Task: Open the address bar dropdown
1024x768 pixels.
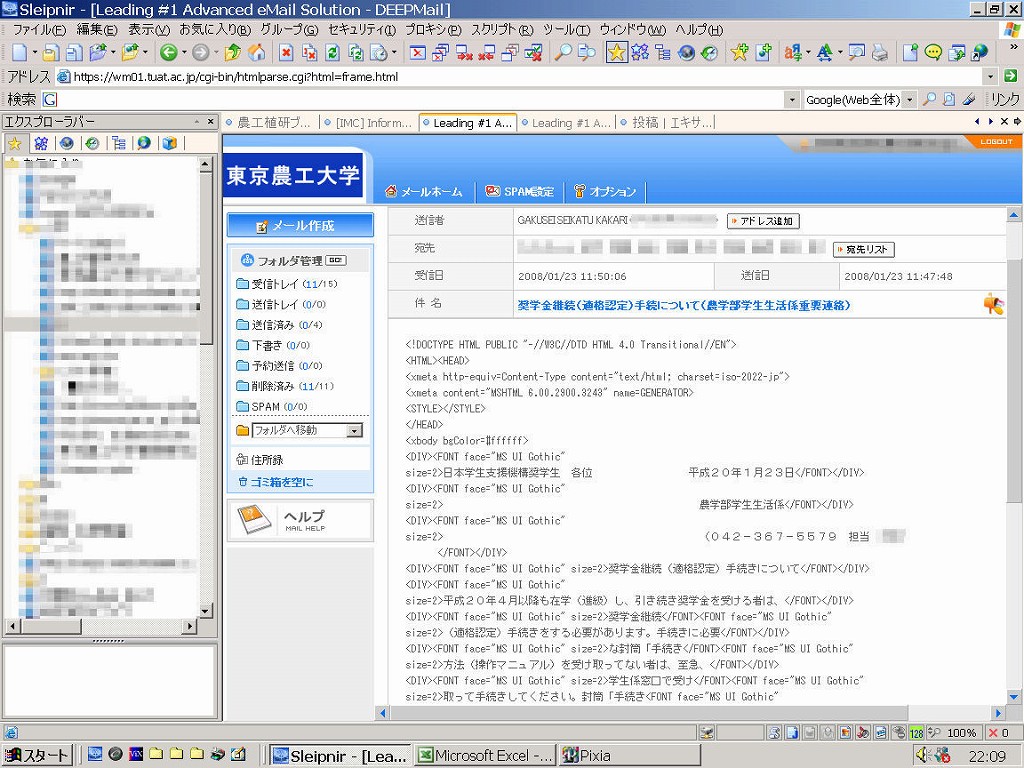Action: pos(991,76)
